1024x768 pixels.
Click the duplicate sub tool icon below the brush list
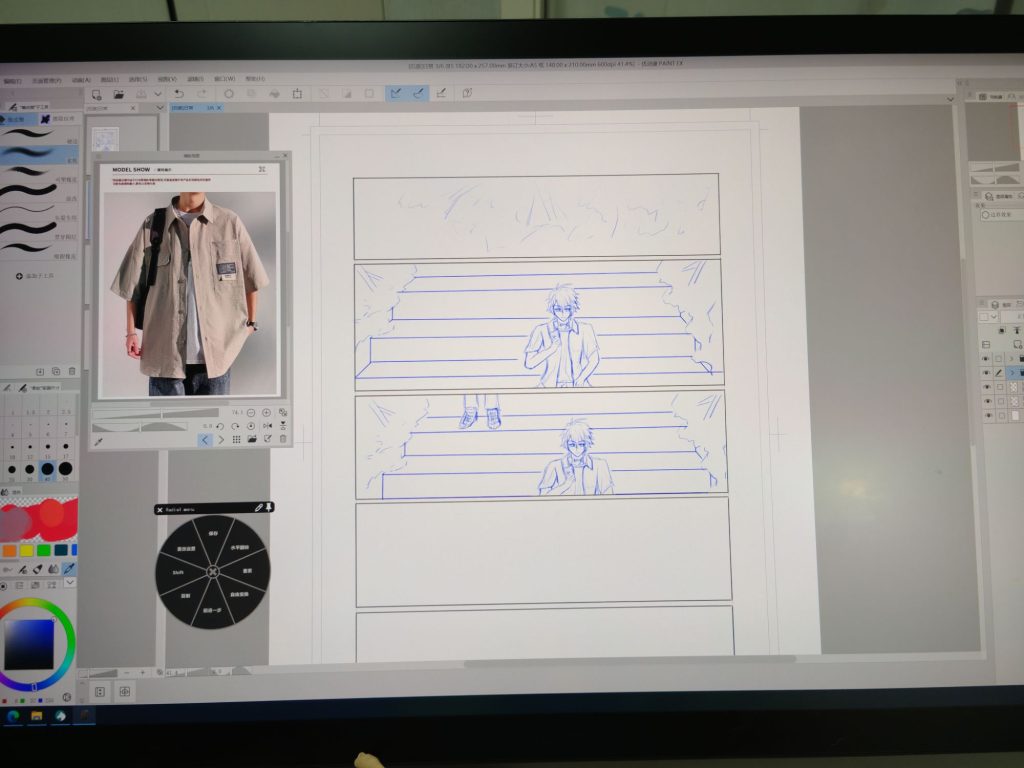[x=56, y=372]
